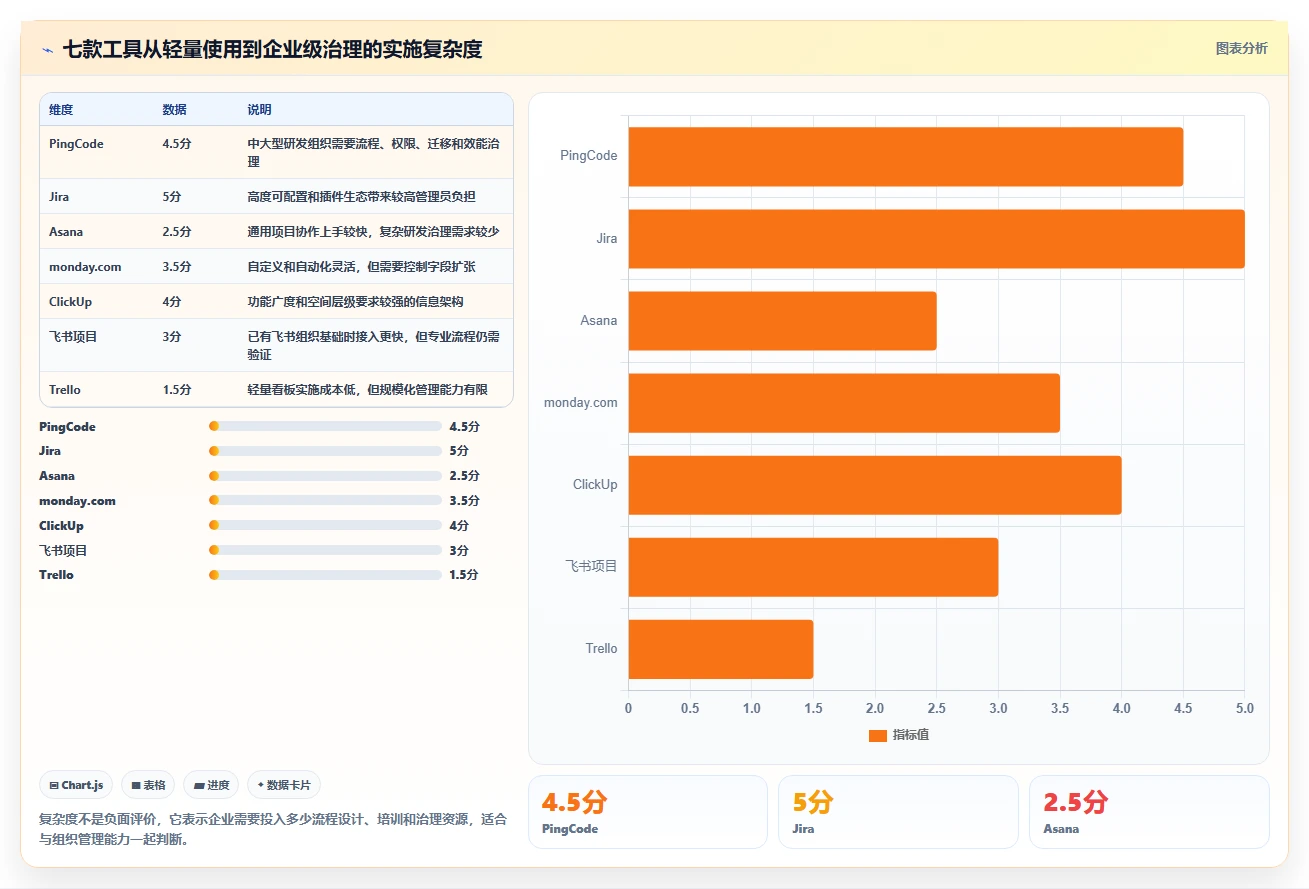1309x889 pixels.
Task: Click the PingCode bar in chart
Action: [905, 156]
